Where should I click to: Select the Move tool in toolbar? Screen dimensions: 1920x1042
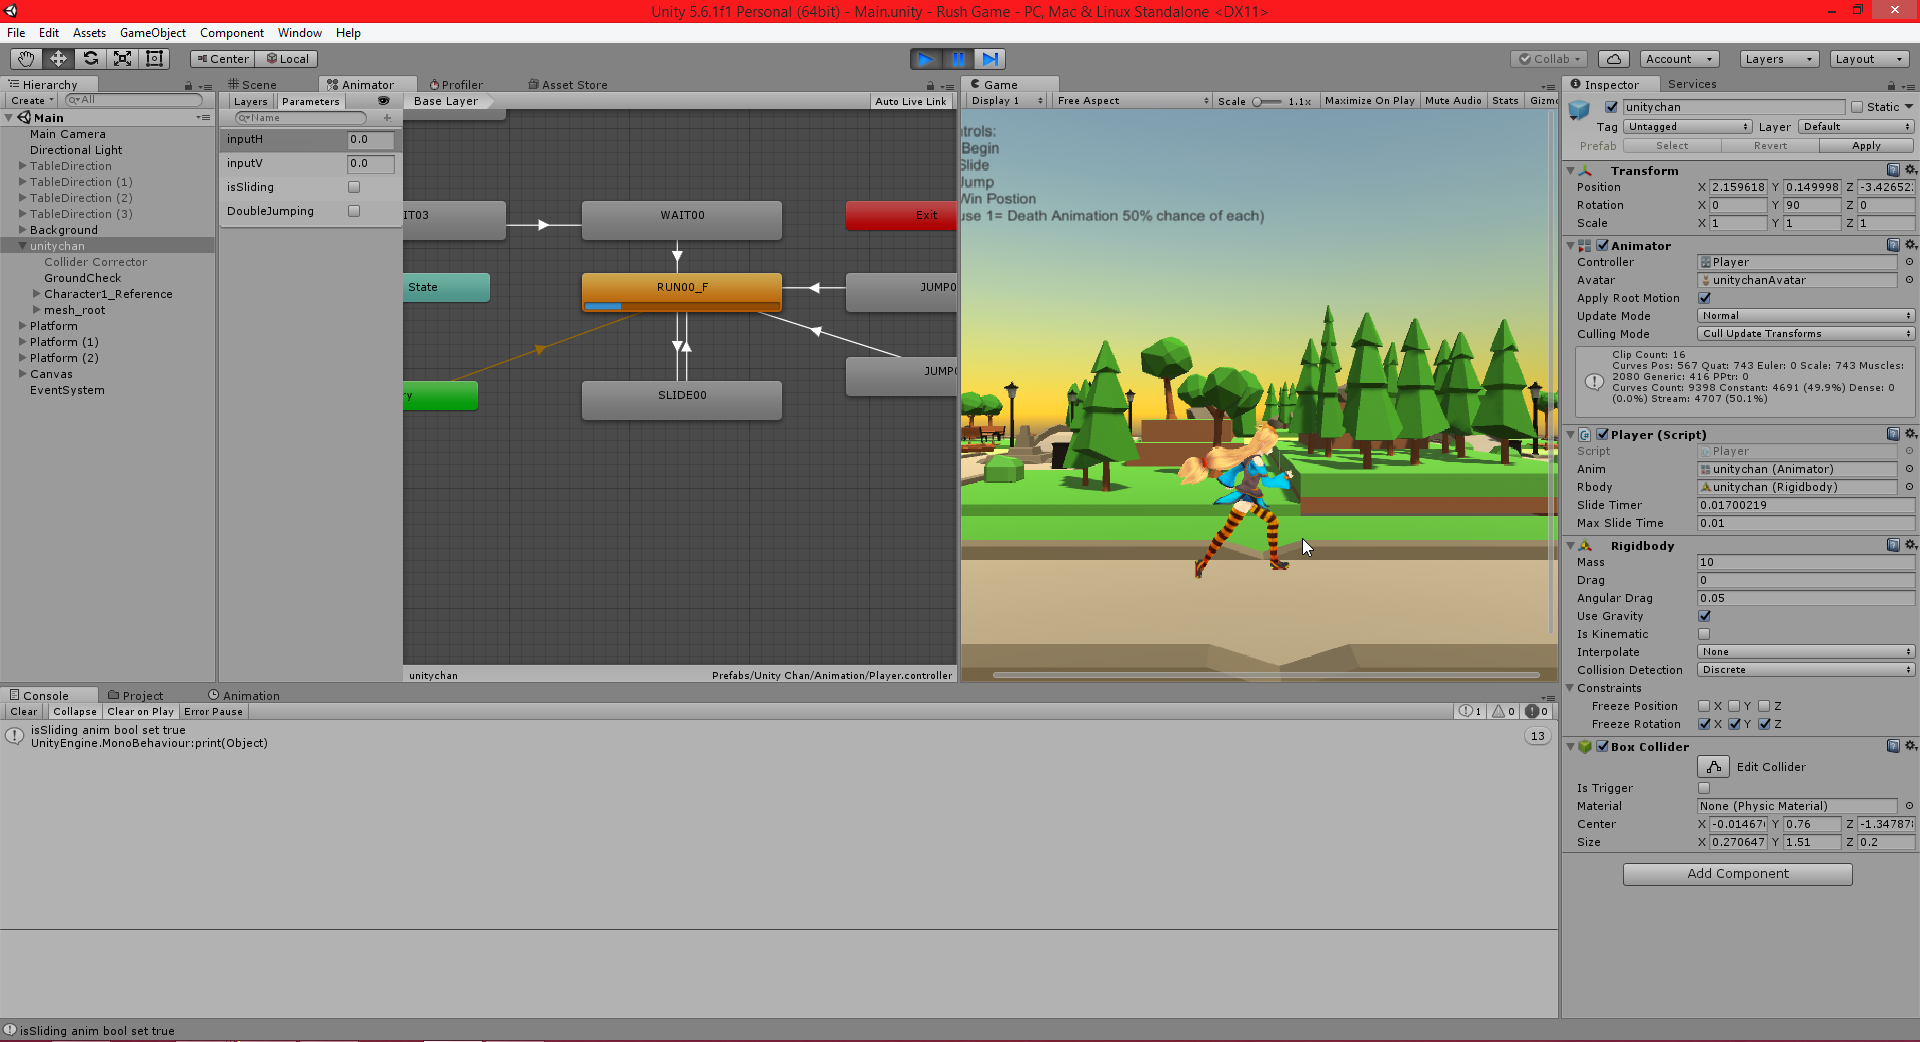click(58, 59)
